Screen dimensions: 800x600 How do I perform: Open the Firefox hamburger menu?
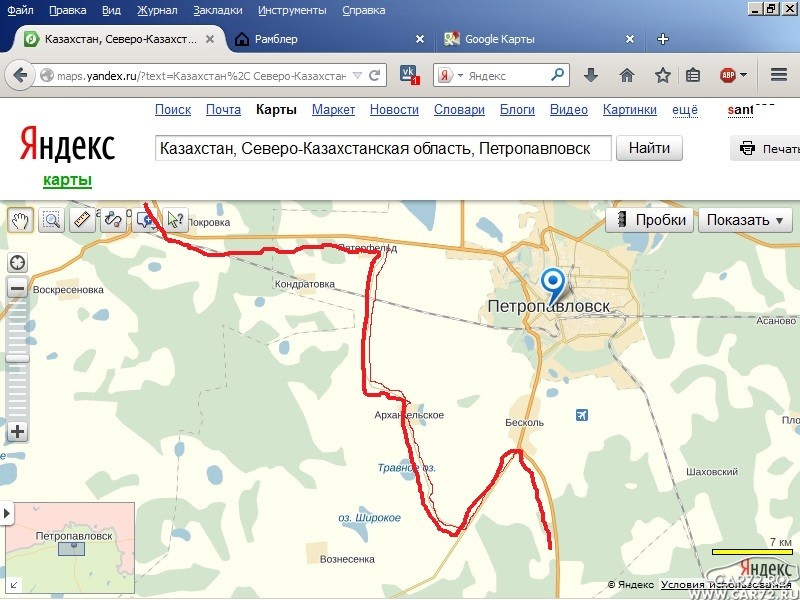pos(779,75)
